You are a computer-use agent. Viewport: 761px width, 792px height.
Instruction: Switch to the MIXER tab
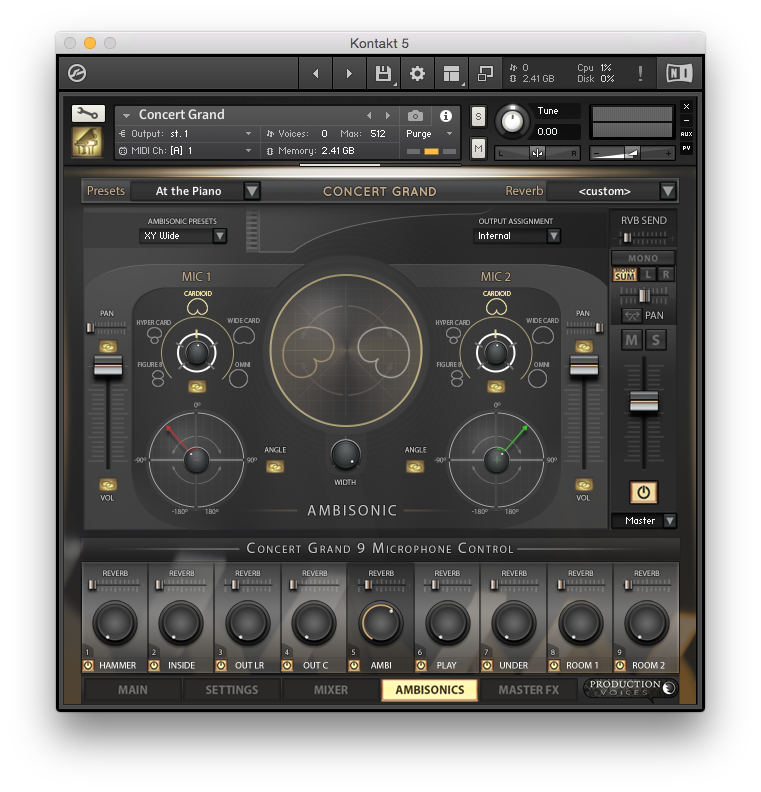click(x=331, y=690)
